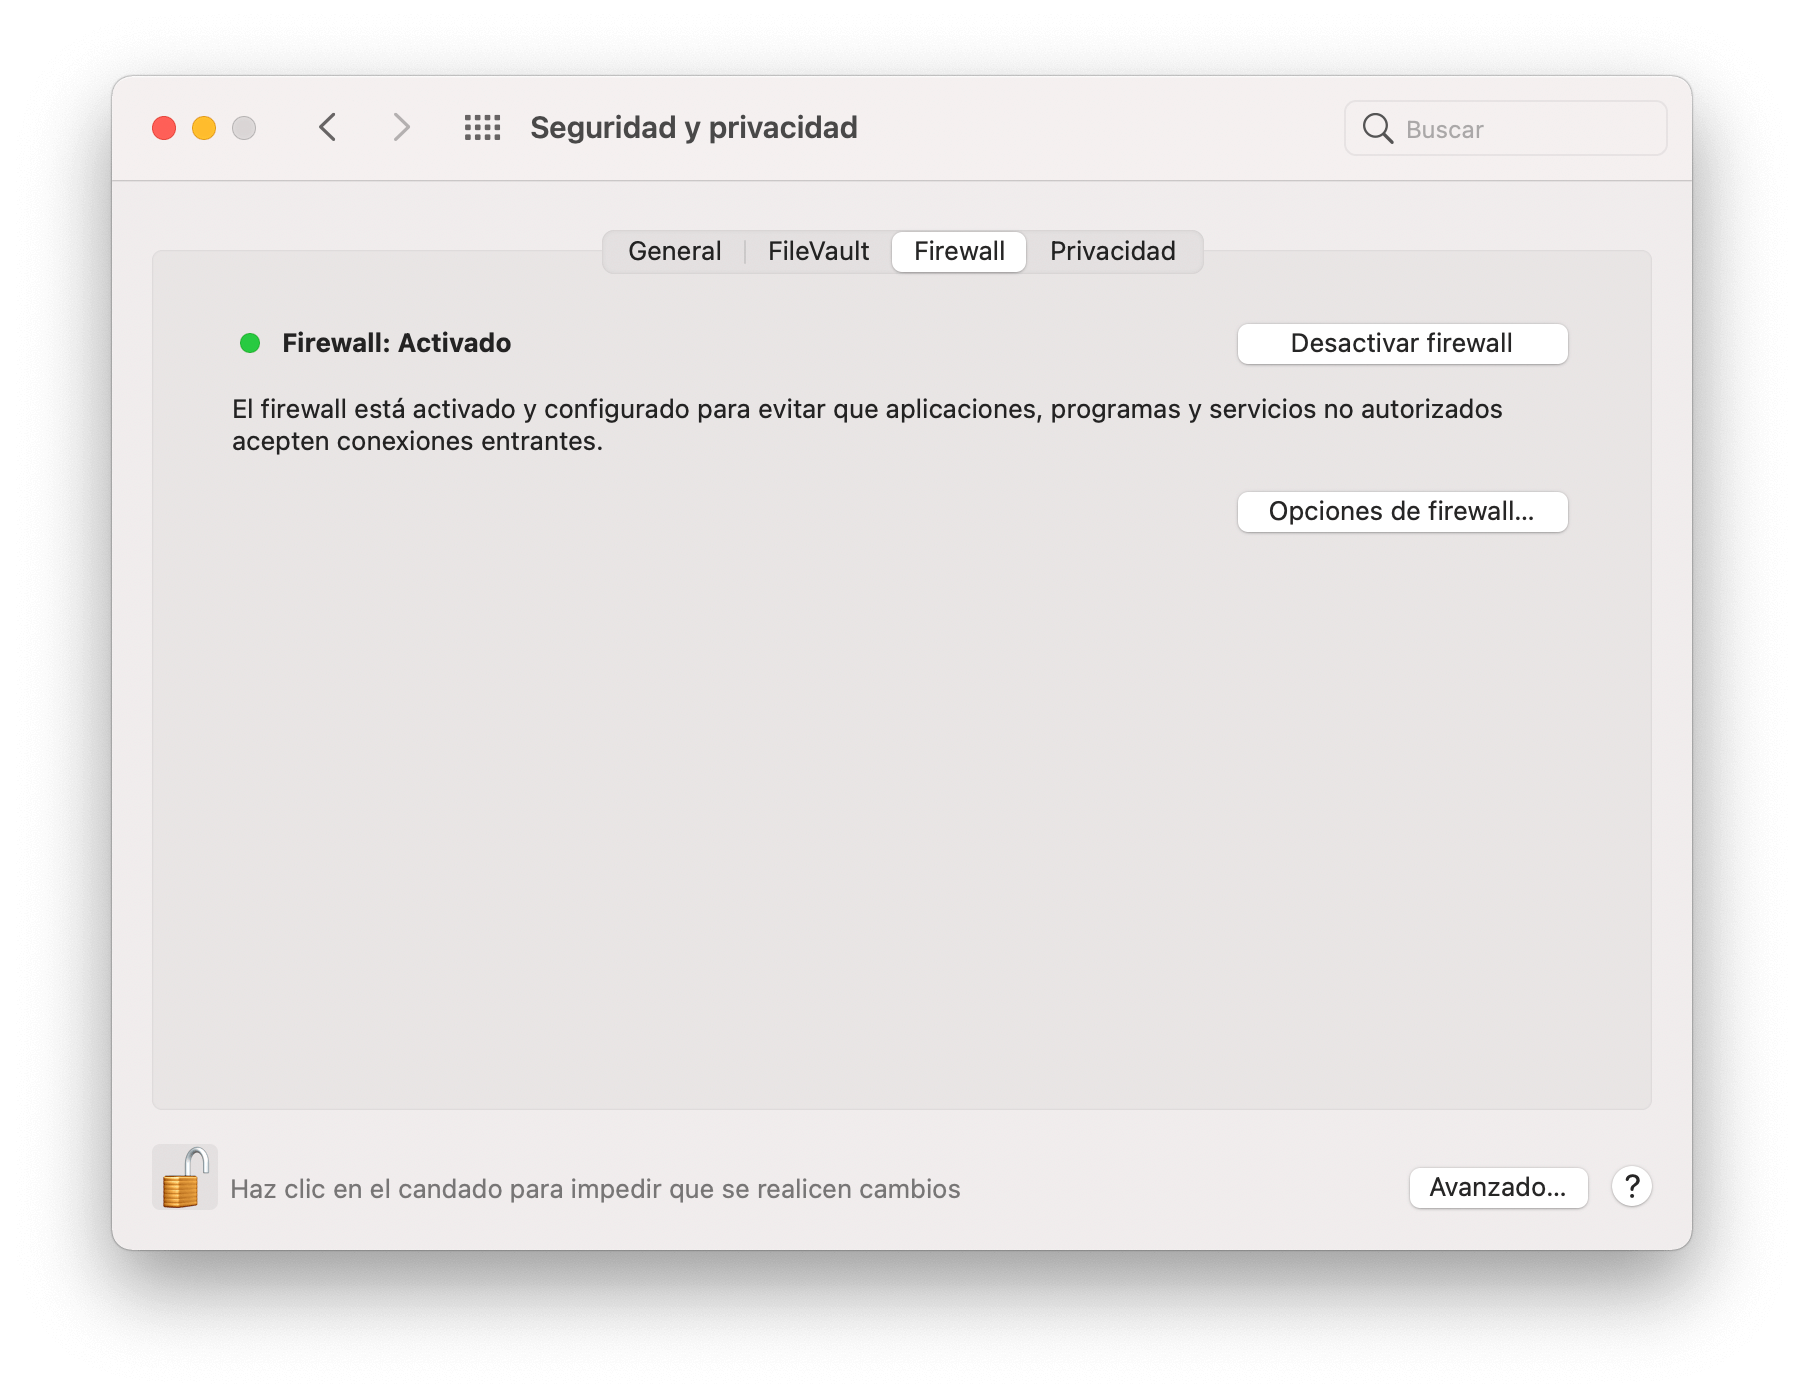The image size is (1804, 1398).
Task: Open the show all preferences grid icon
Action: tap(481, 128)
